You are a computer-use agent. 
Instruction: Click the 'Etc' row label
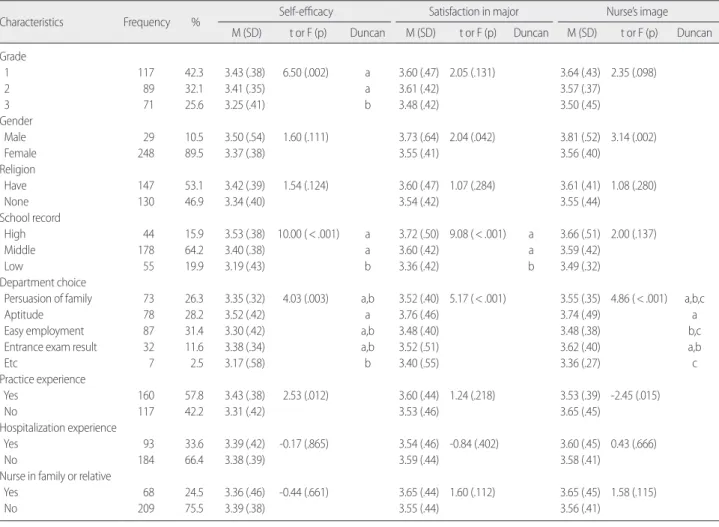(x=11, y=363)
